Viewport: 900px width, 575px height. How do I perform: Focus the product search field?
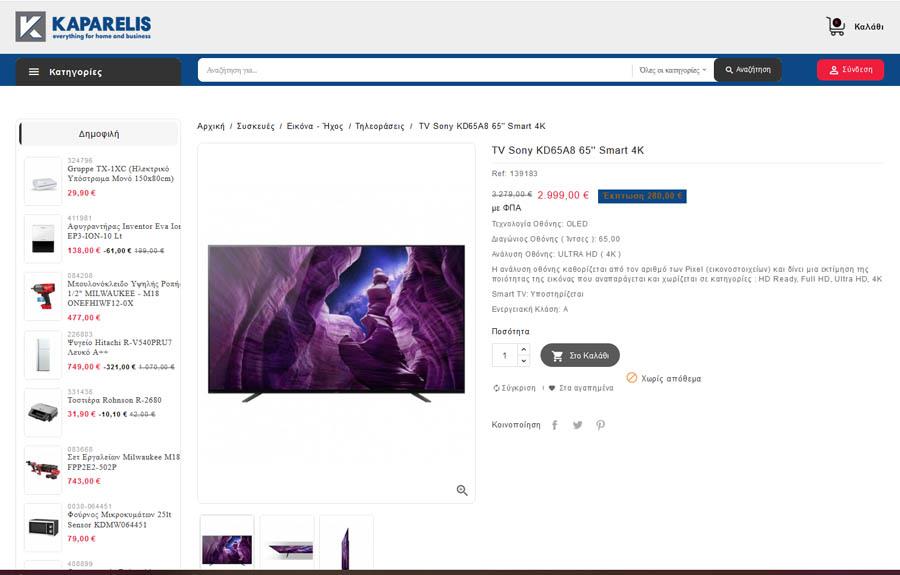tap(414, 70)
